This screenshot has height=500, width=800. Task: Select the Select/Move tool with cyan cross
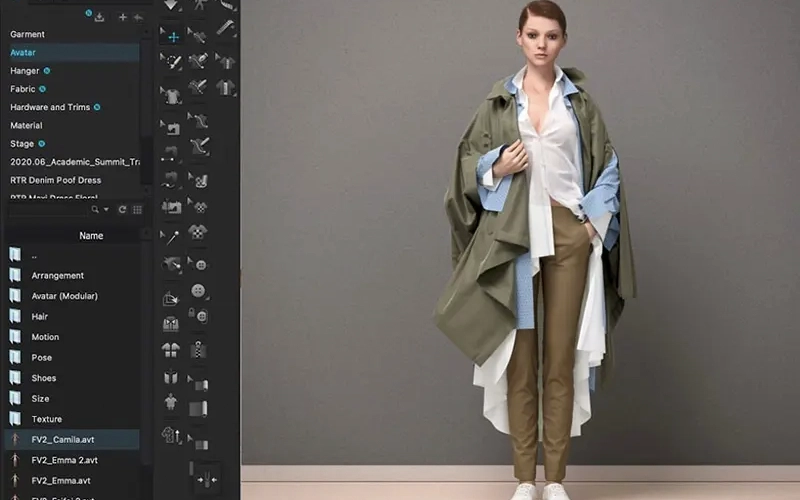[x=172, y=37]
